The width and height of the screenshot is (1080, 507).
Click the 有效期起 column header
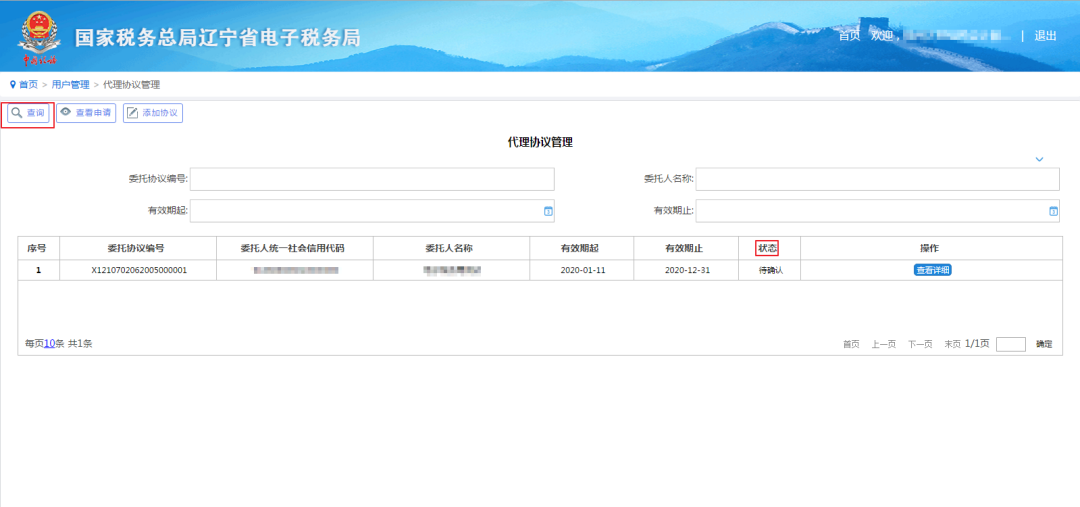(582, 248)
